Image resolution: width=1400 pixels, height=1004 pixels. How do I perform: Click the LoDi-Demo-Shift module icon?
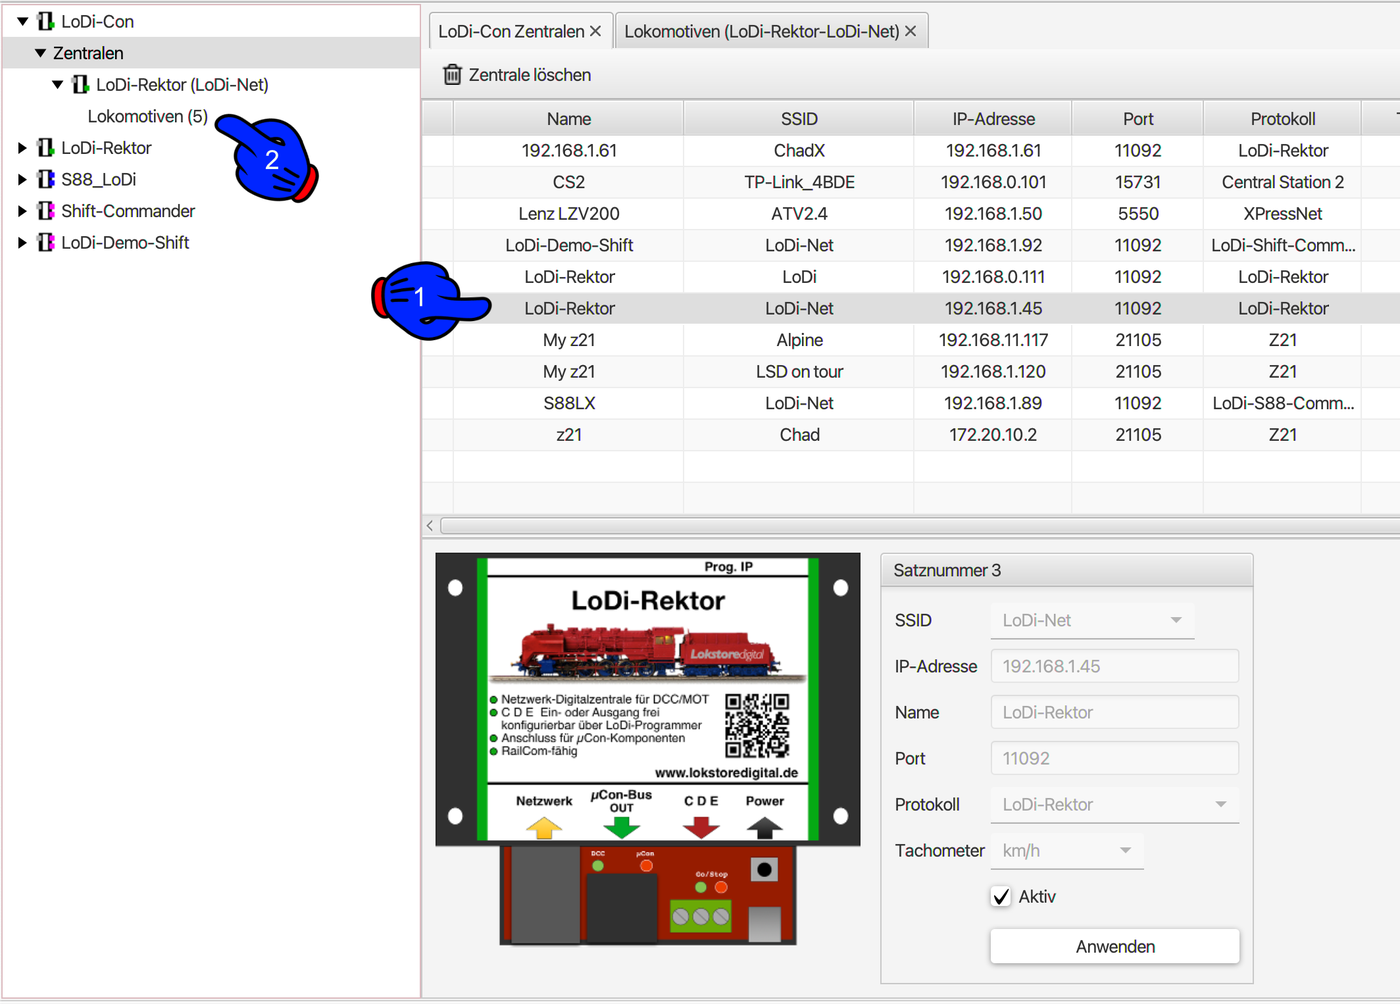[46, 242]
